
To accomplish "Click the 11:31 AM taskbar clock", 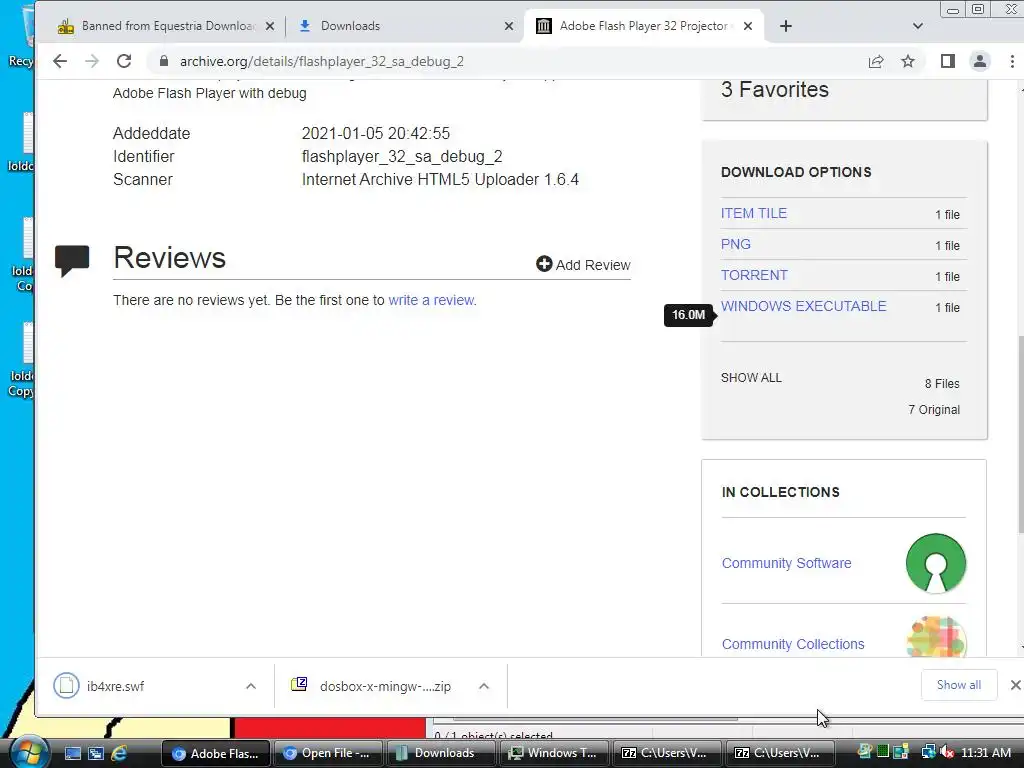I will (986, 753).
